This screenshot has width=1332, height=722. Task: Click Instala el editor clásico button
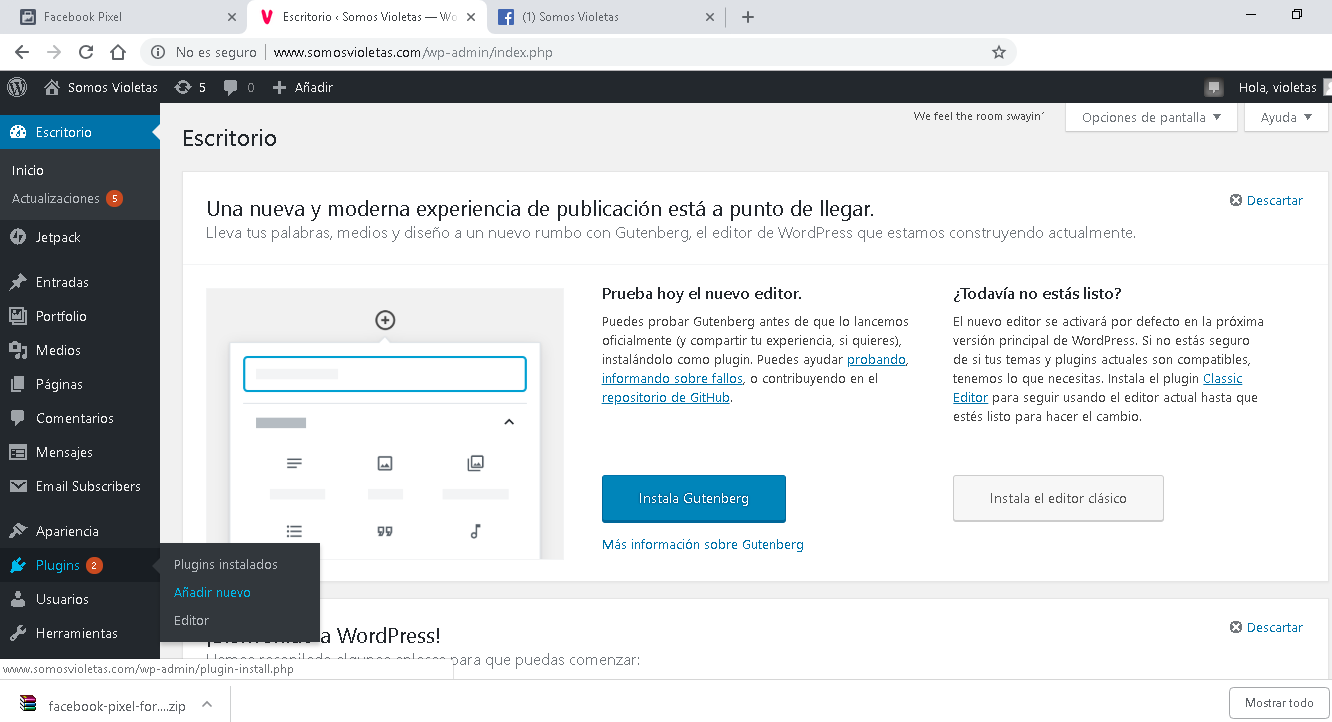click(1058, 498)
